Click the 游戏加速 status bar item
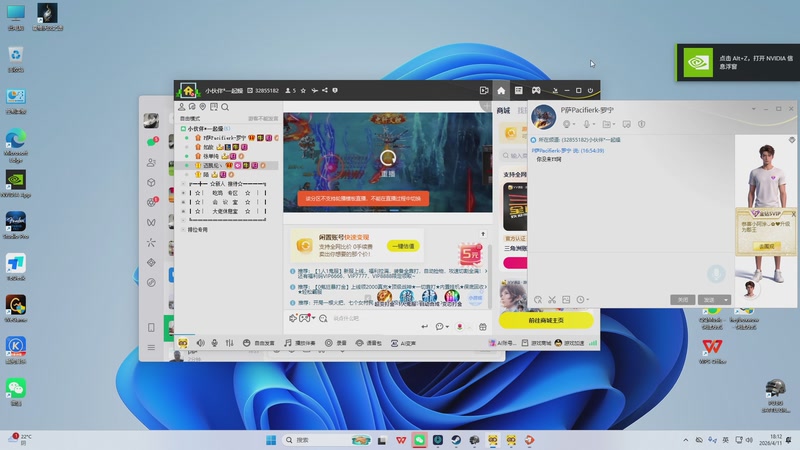 pyautogui.click(x=569, y=343)
